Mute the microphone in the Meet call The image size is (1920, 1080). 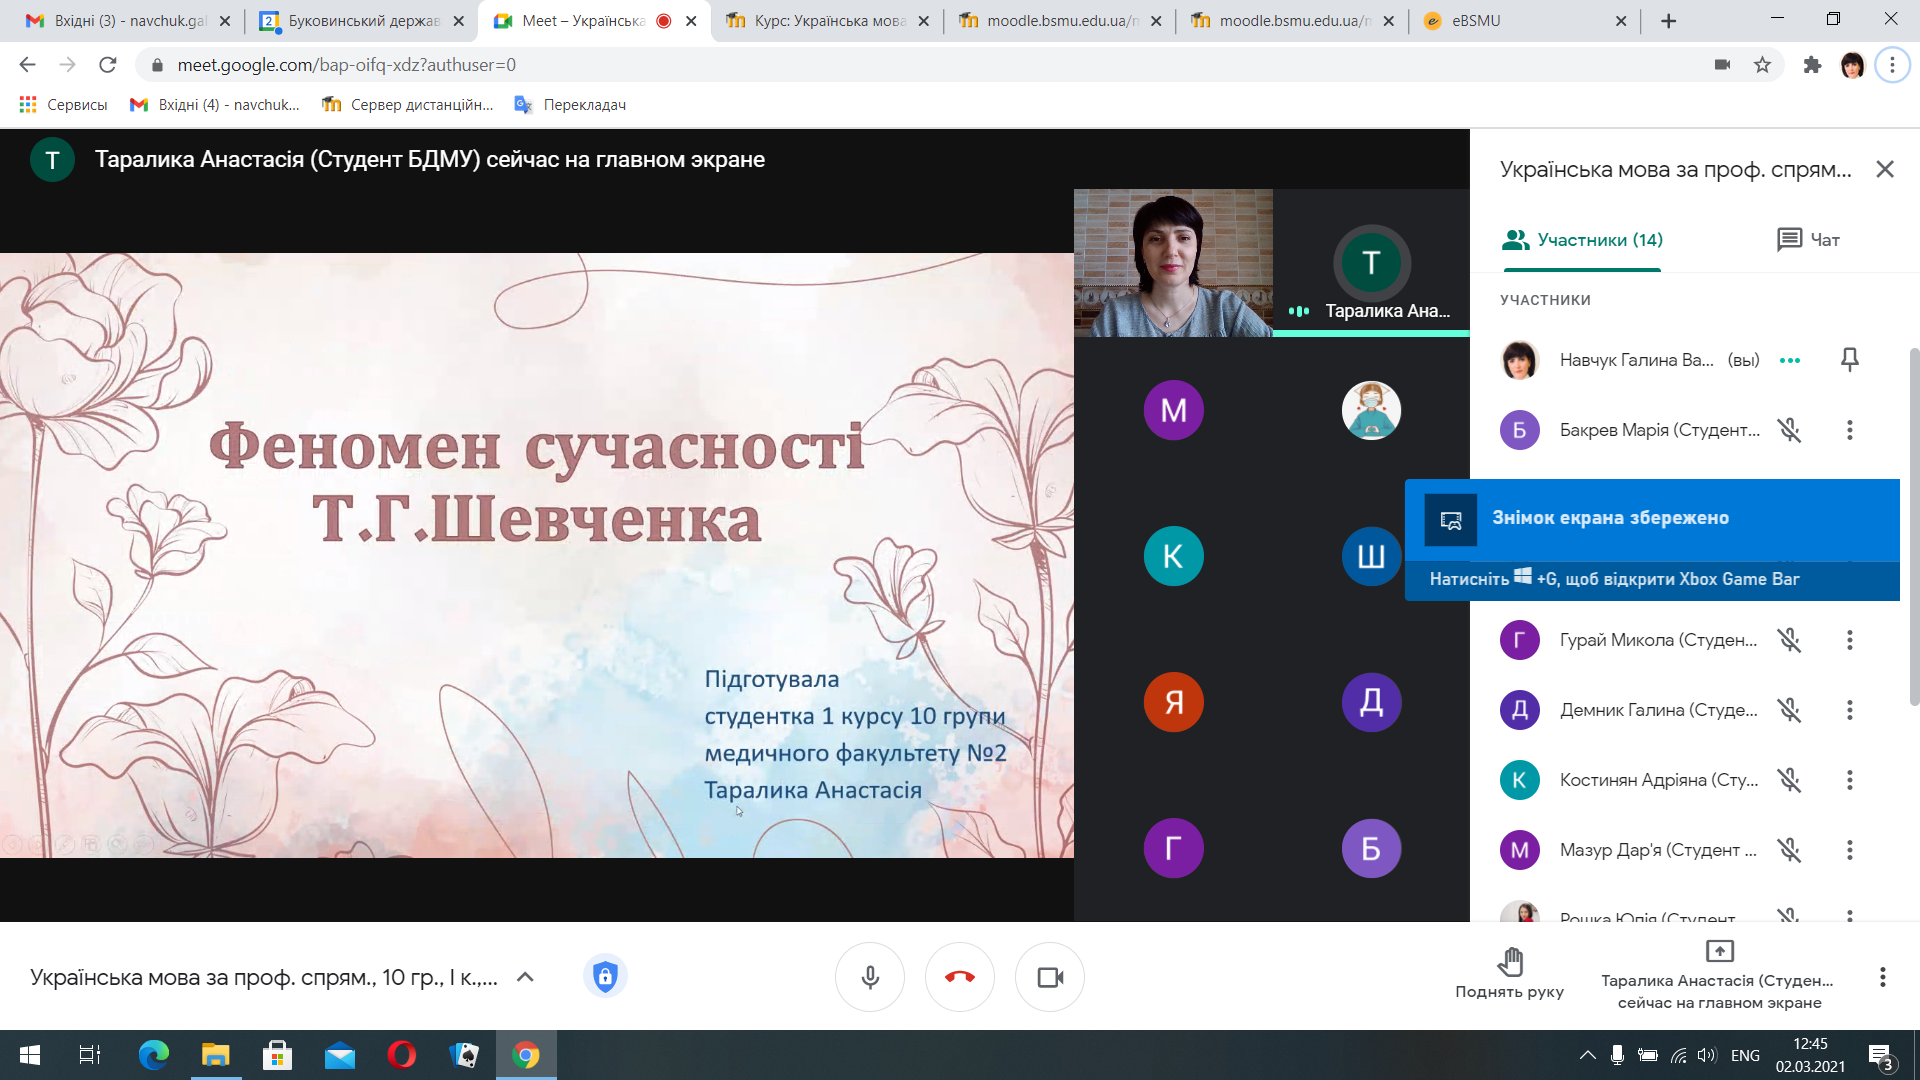(x=870, y=977)
